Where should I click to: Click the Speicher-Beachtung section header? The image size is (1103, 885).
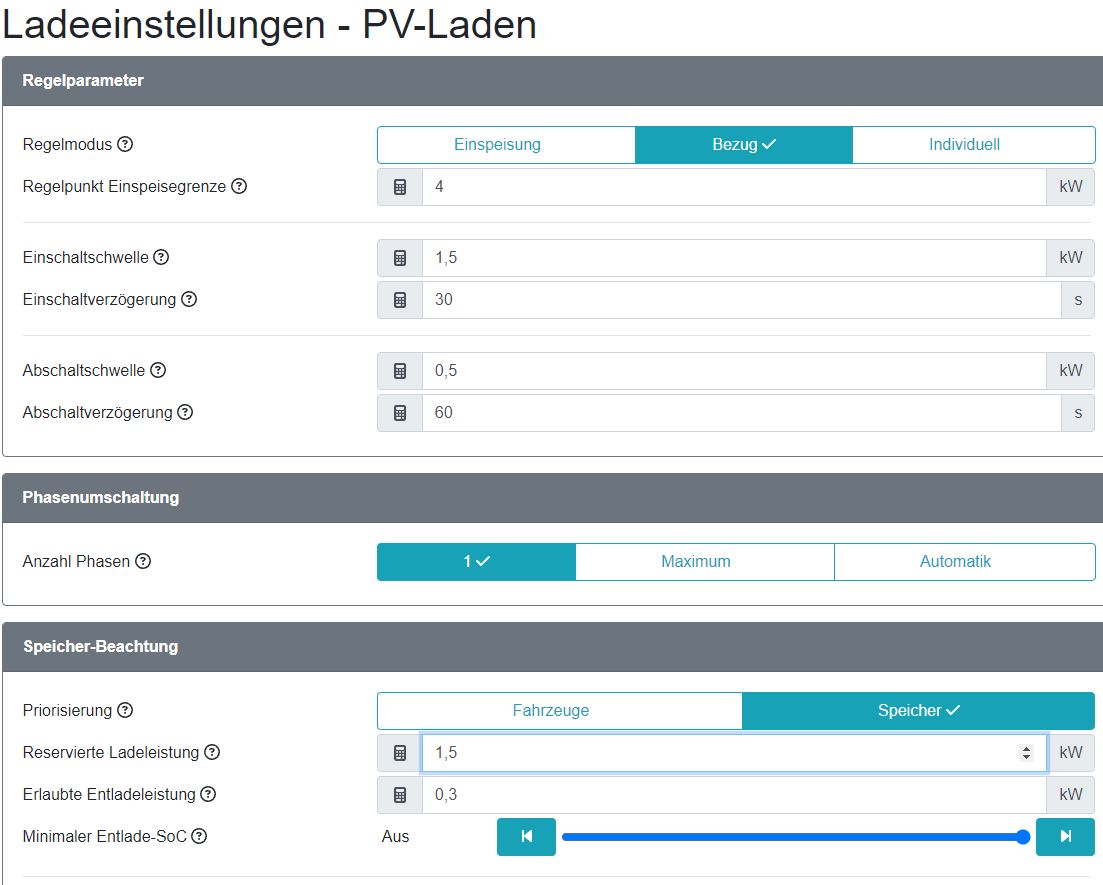point(553,647)
